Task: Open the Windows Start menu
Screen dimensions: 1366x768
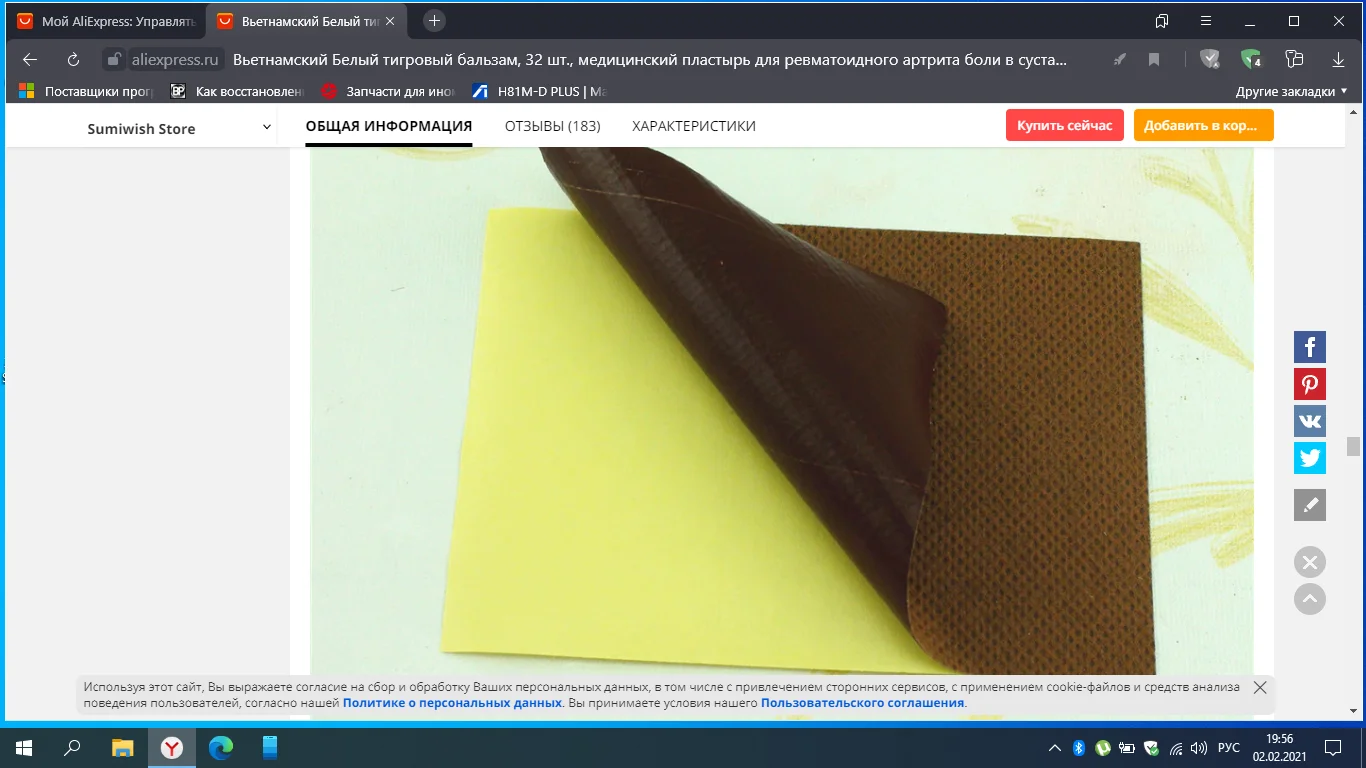Action: (x=23, y=747)
